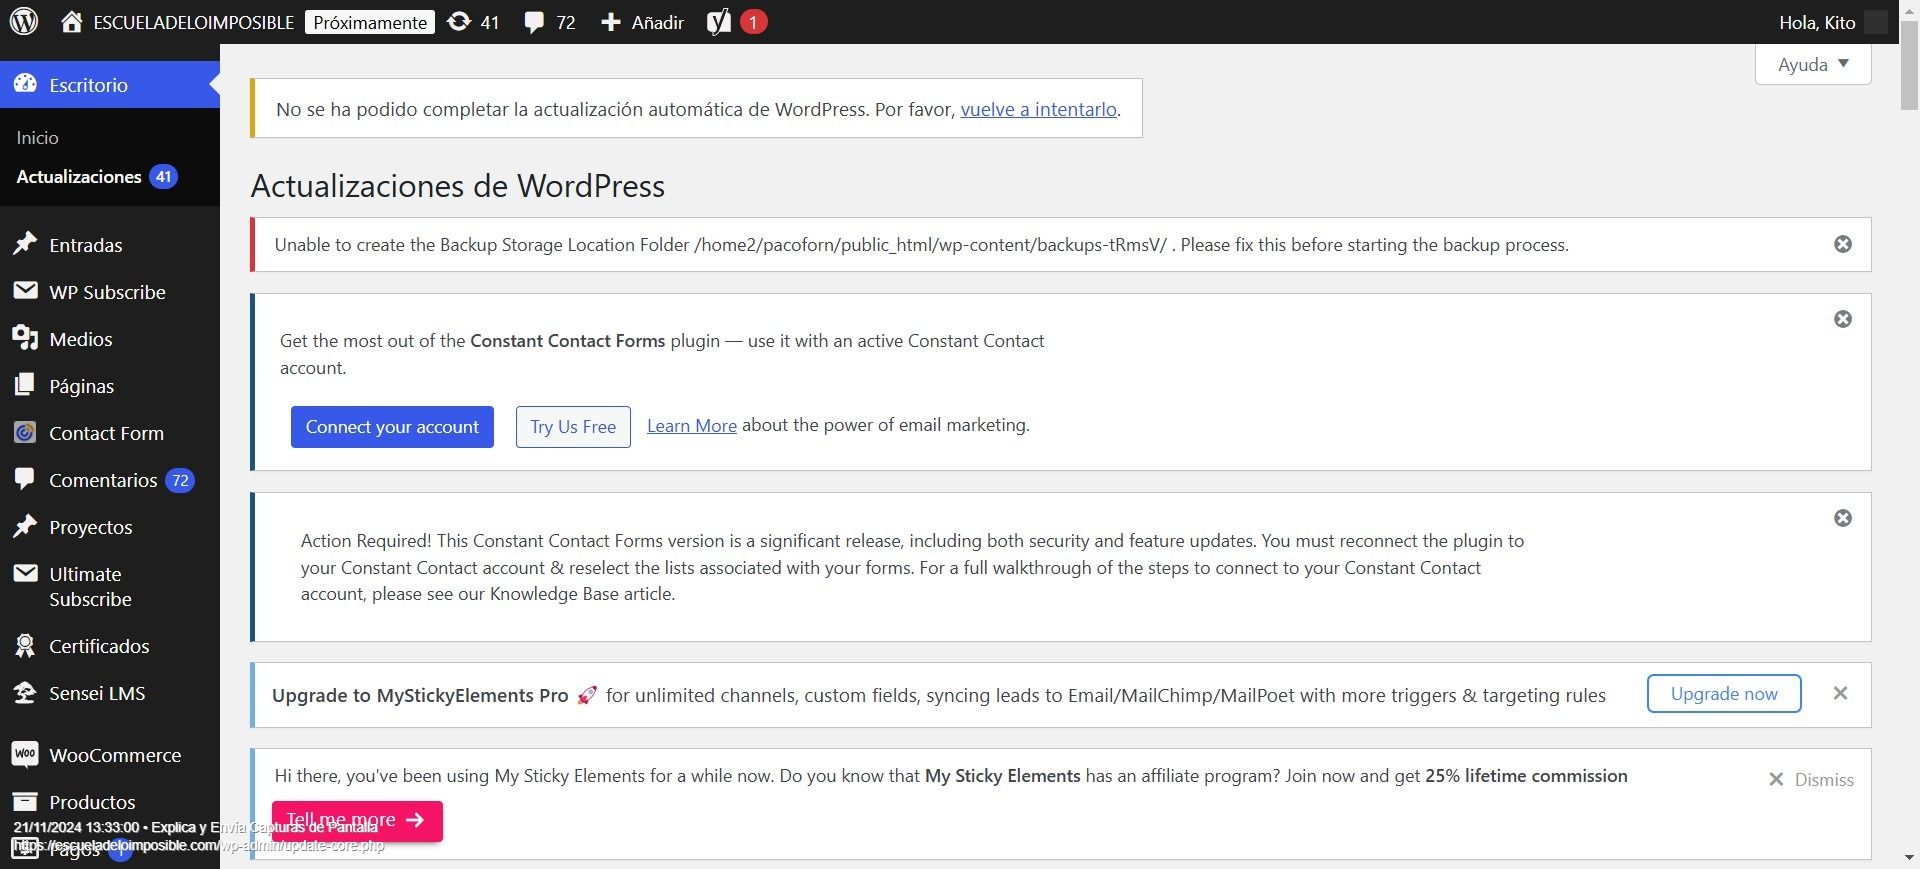Click the Certificados award icon

pyautogui.click(x=25, y=645)
